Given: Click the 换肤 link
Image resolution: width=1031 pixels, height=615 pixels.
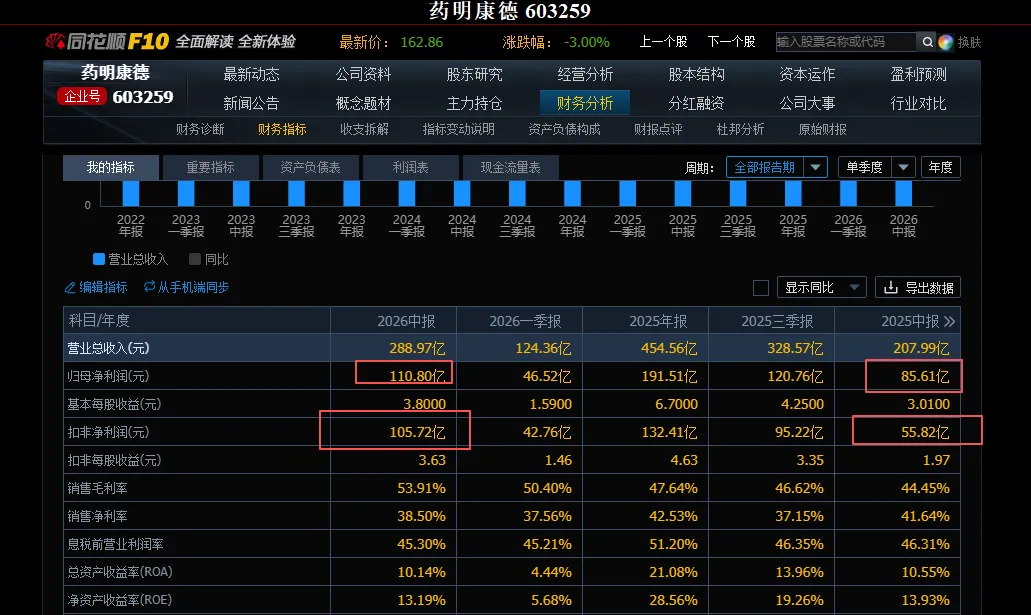Looking at the screenshot, I should click(x=969, y=42).
